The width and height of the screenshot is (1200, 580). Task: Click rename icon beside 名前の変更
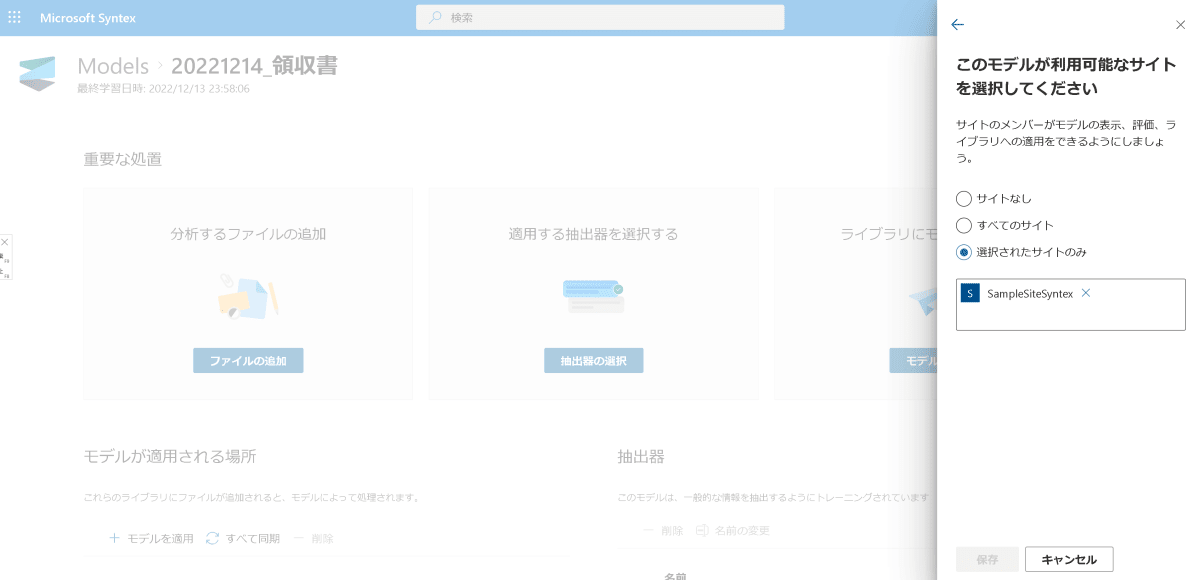coord(702,530)
